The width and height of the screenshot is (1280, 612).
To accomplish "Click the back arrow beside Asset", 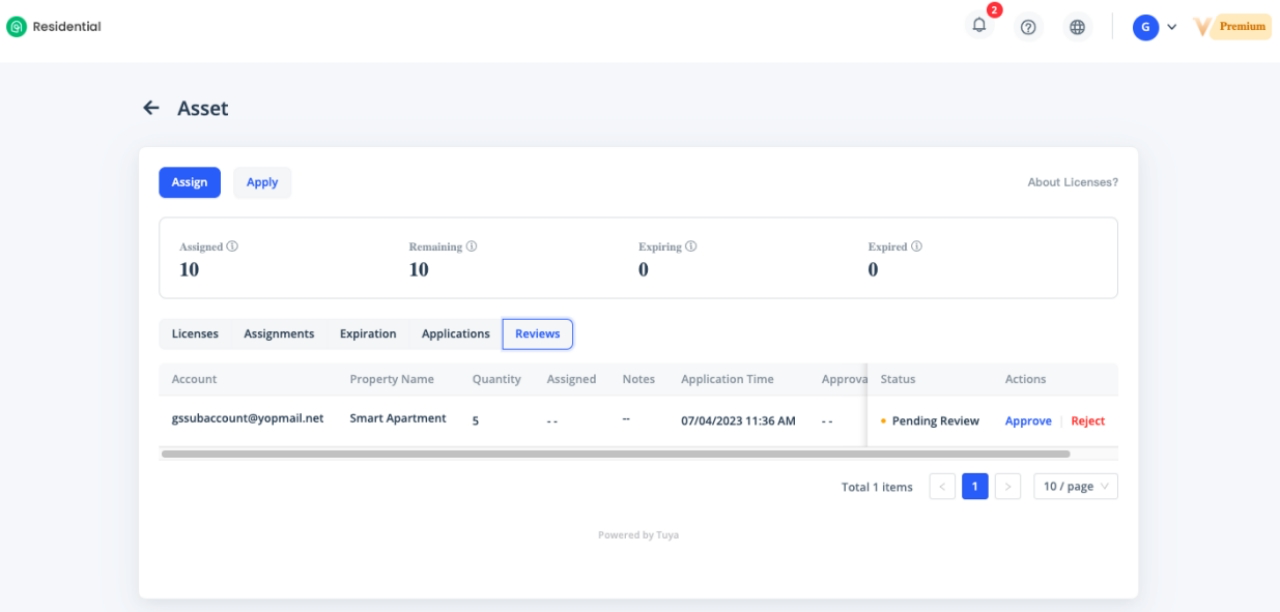I will pos(151,108).
